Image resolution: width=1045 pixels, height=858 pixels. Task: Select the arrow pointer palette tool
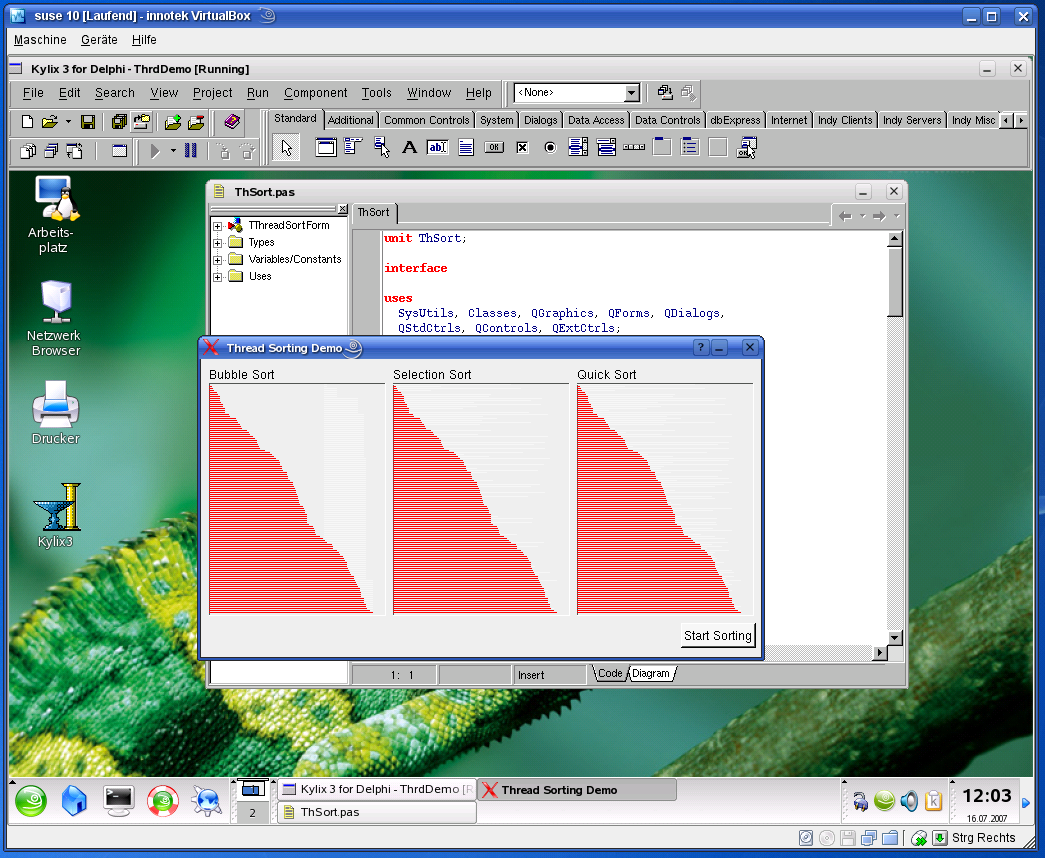pyautogui.click(x=286, y=148)
